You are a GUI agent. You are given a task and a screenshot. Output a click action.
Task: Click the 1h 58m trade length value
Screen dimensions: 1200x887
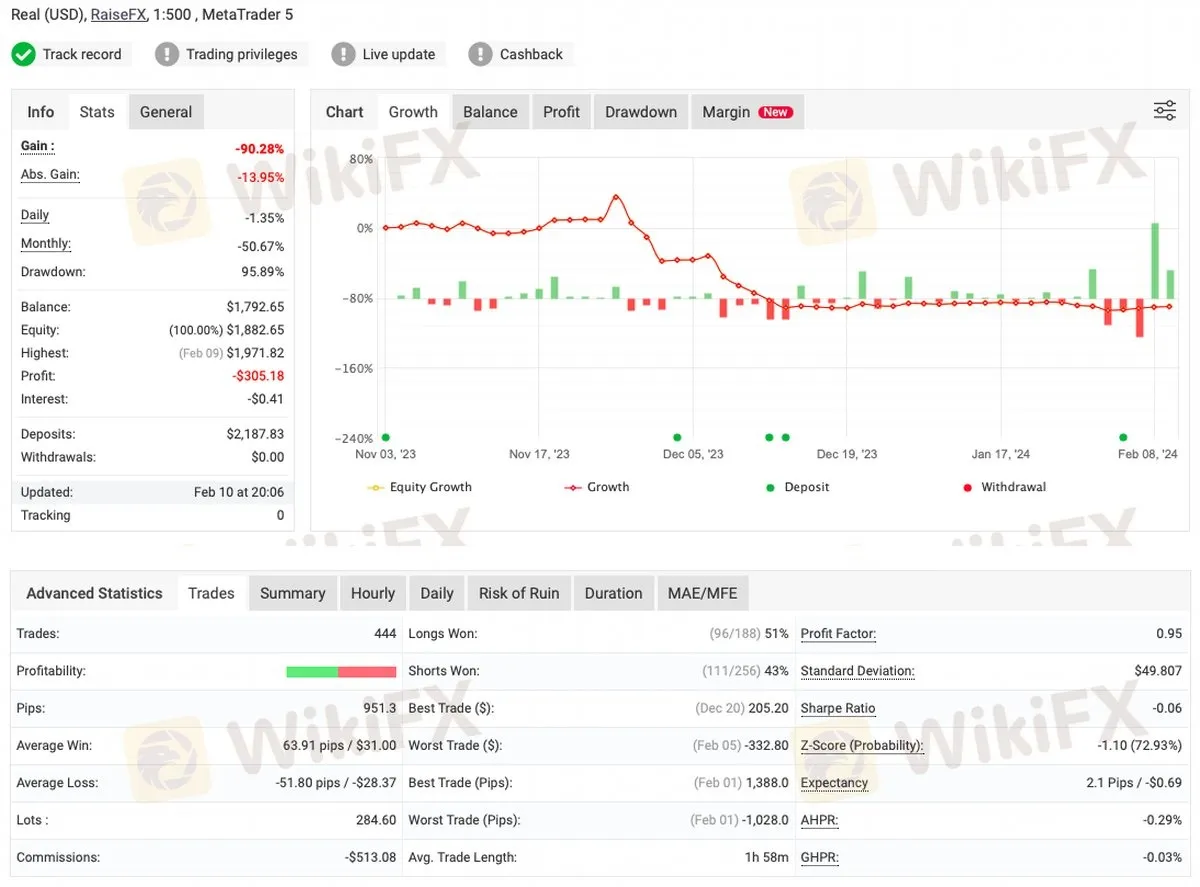click(x=765, y=857)
